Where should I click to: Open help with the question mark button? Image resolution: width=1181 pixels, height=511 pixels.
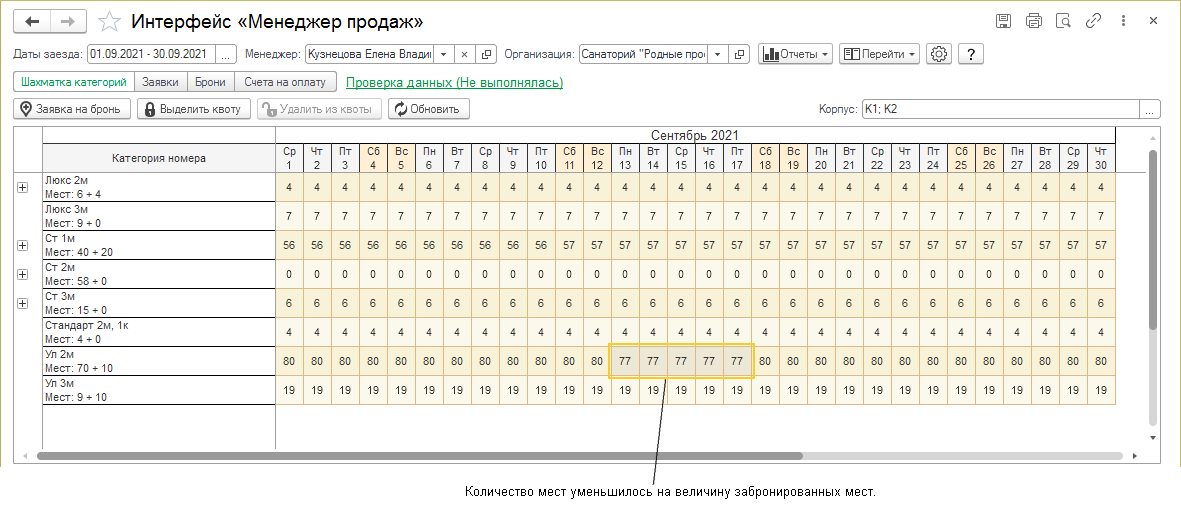972,54
